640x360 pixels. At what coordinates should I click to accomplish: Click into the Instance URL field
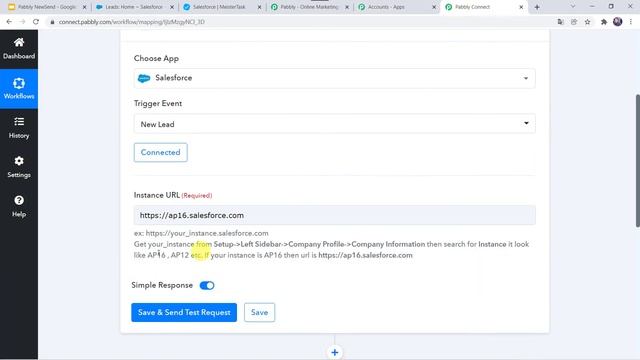coord(334,215)
